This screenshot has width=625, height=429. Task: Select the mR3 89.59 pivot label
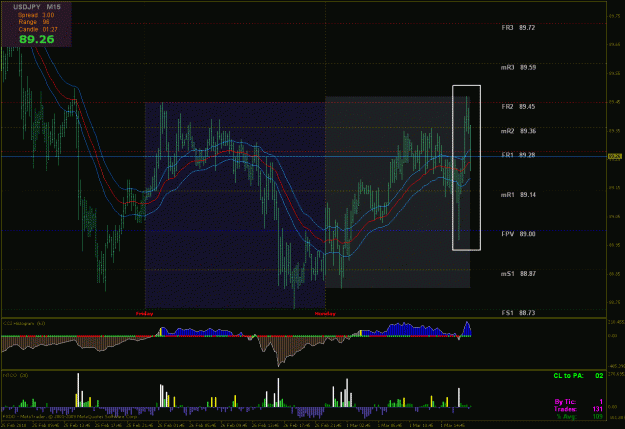[x=518, y=67]
